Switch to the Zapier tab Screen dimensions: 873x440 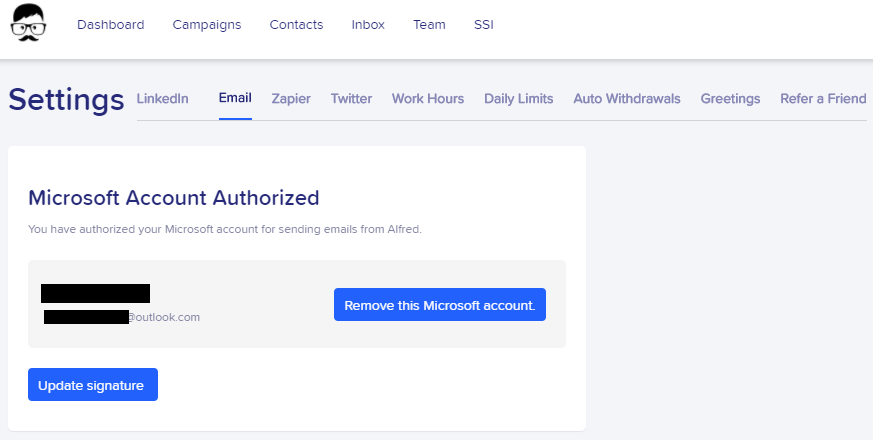291,99
